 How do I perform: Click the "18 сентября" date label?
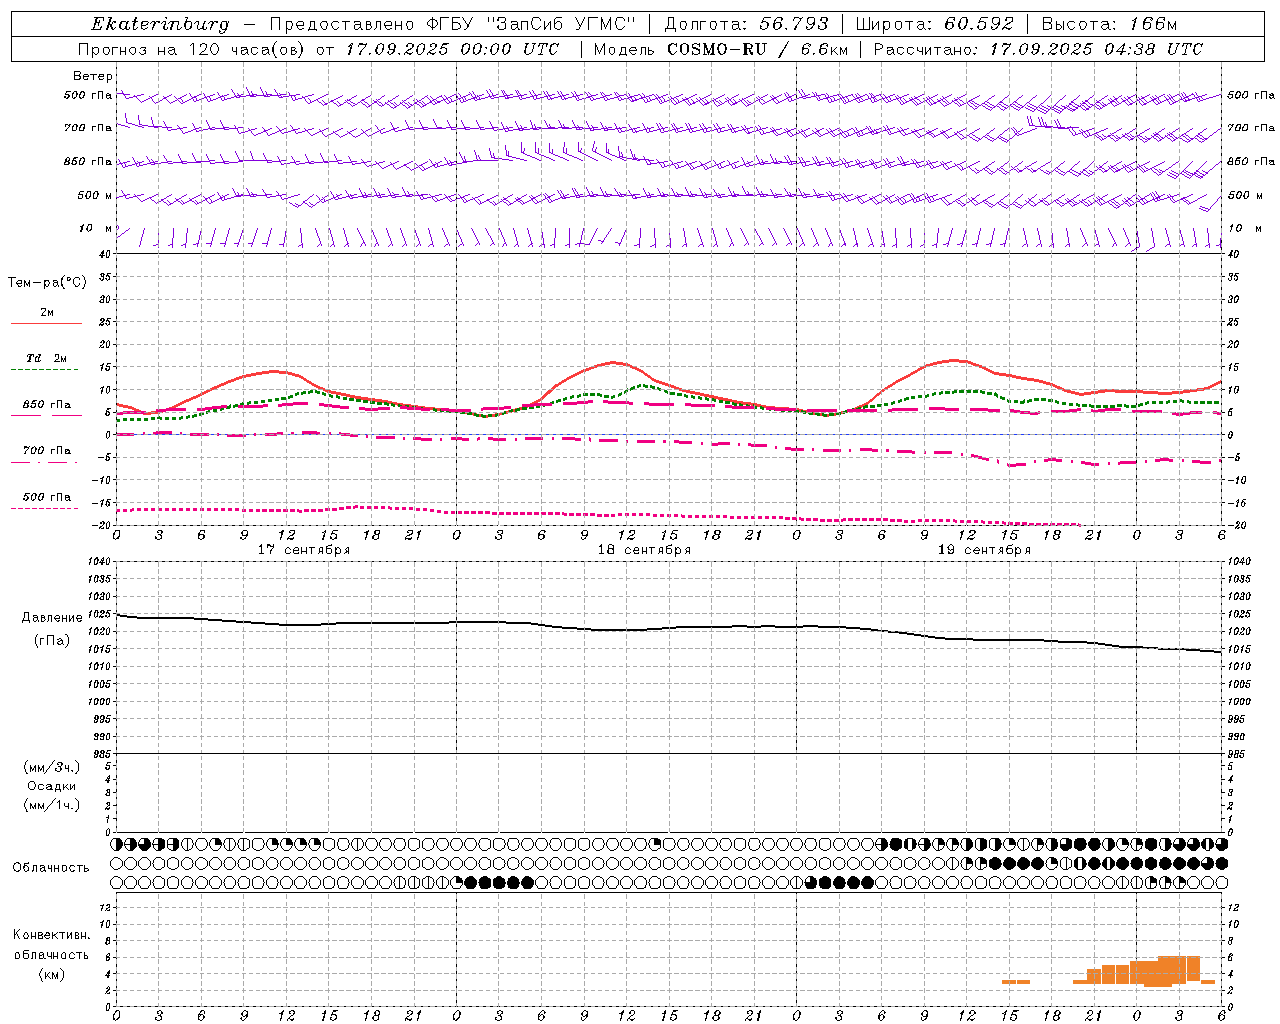point(644,550)
